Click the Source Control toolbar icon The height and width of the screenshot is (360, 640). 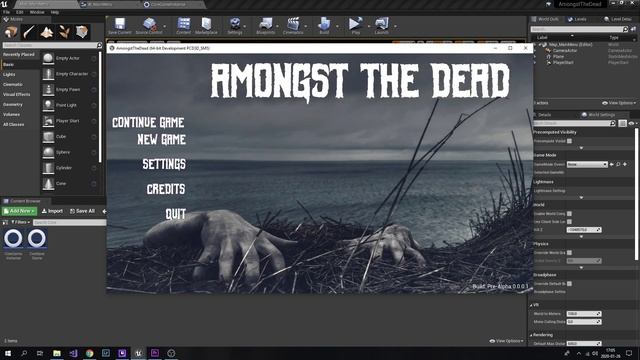coord(149,24)
